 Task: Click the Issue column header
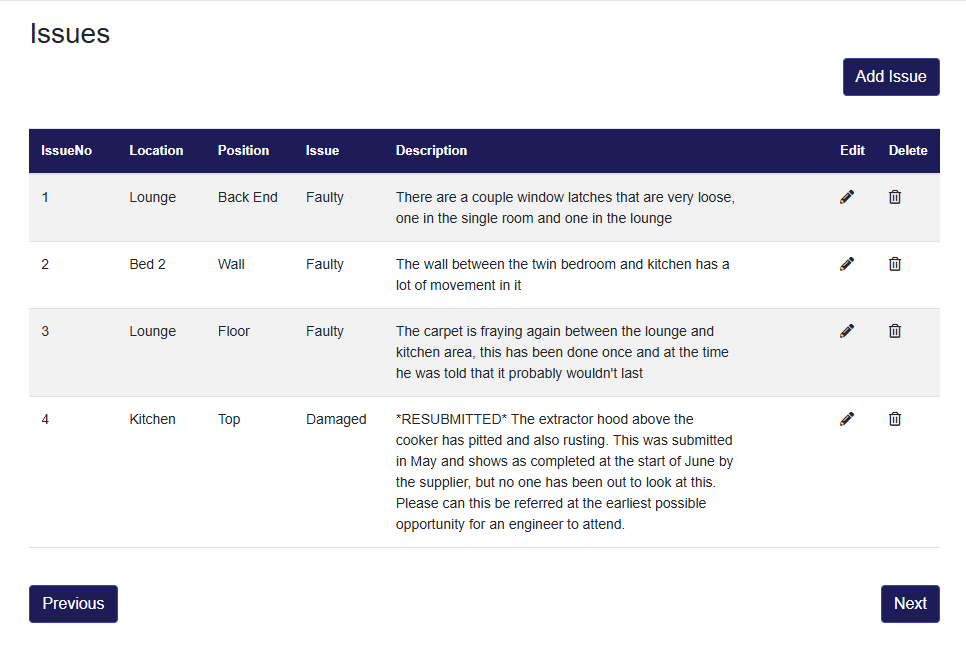tap(322, 151)
